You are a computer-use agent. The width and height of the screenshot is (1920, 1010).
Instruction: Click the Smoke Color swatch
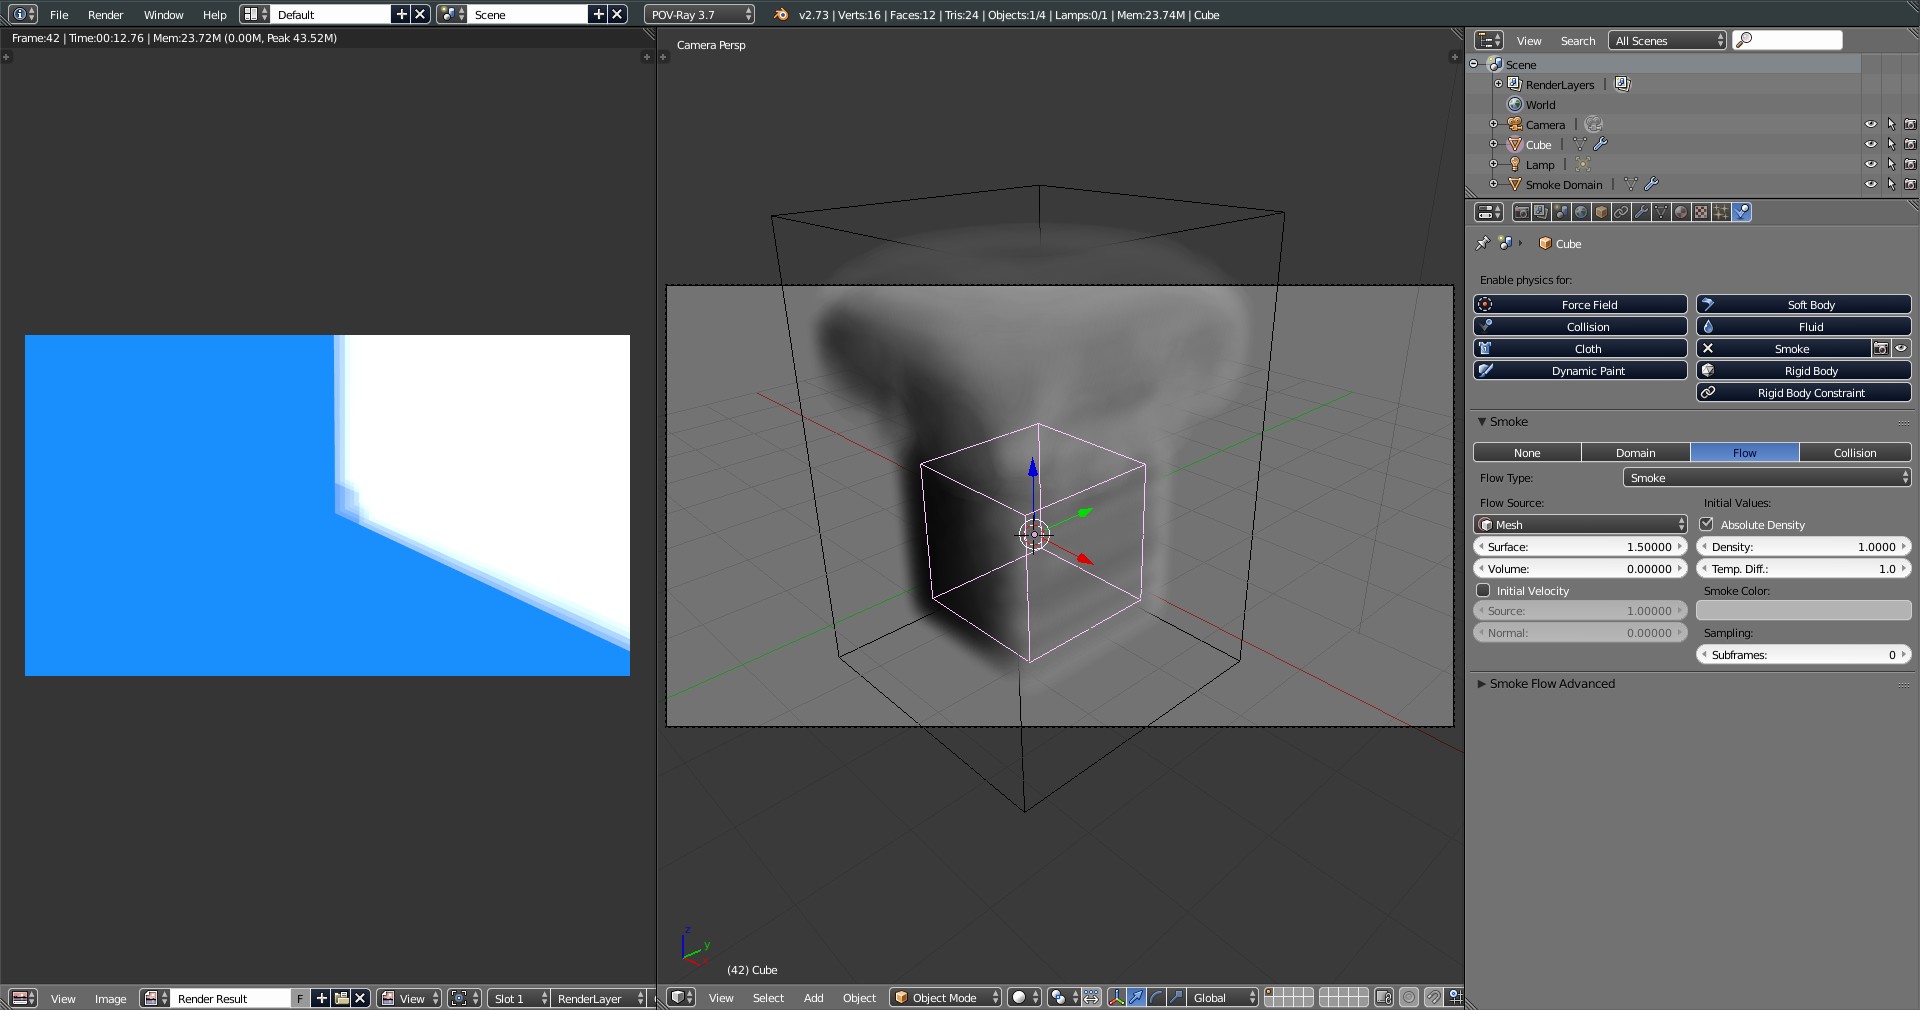(x=1803, y=611)
